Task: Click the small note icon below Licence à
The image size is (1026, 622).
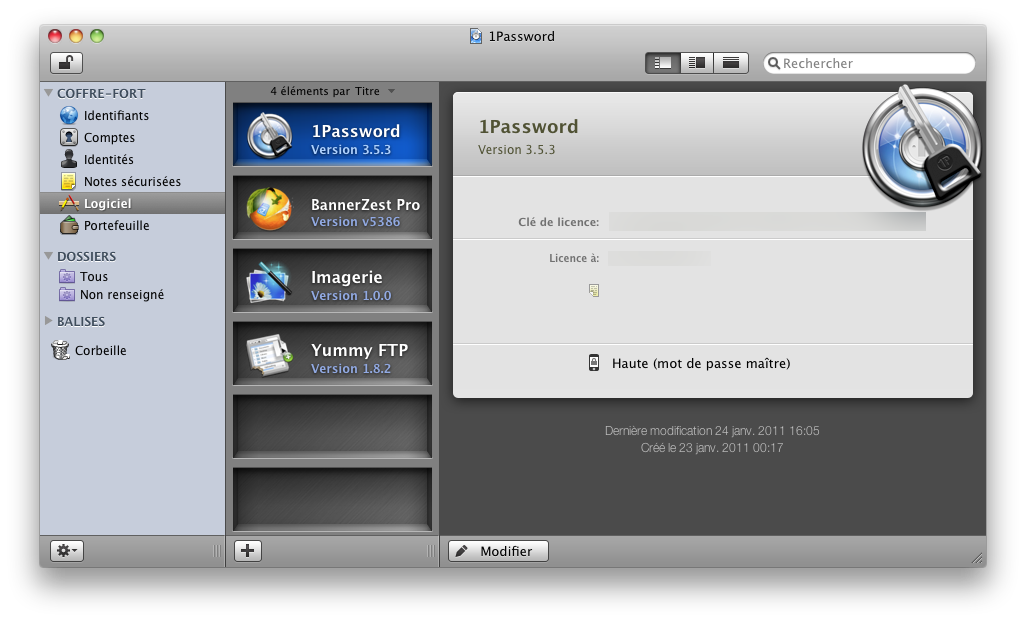Action: pos(593,290)
